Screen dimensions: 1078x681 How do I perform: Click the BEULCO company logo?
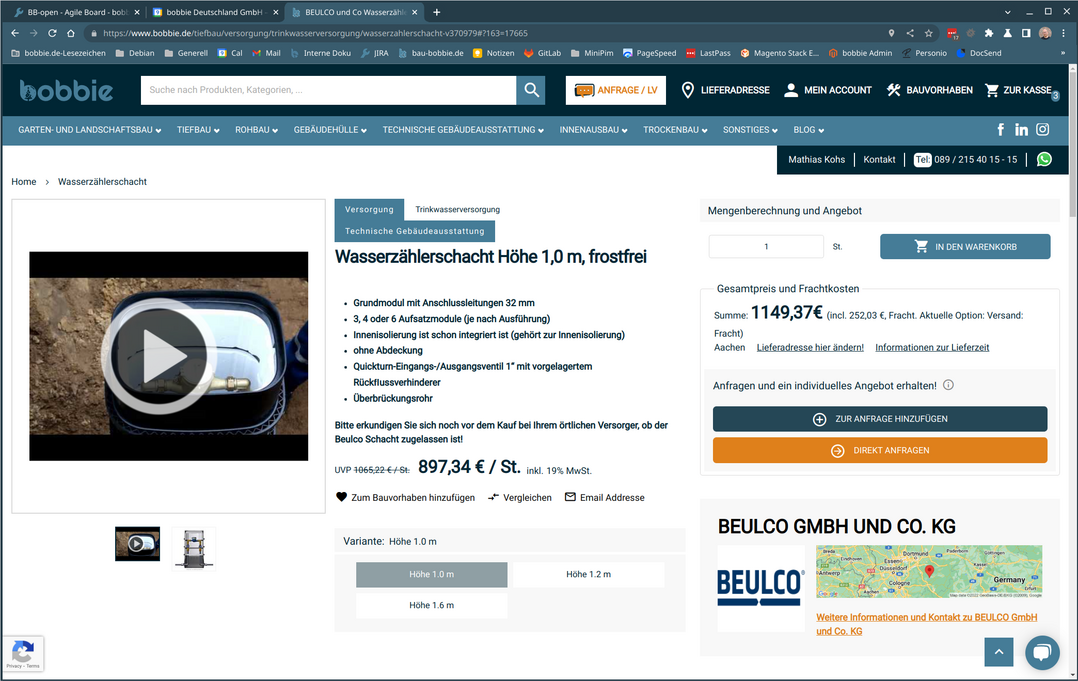(x=760, y=587)
